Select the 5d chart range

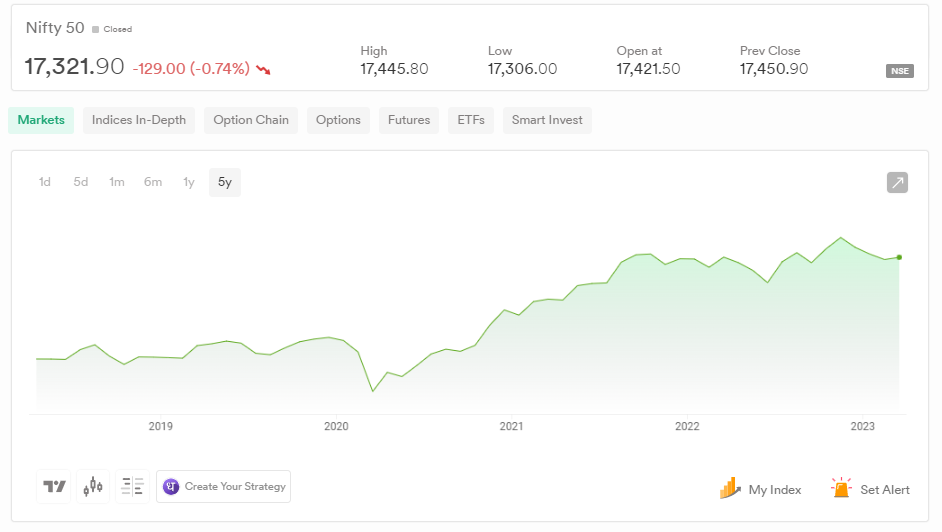point(81,182)
